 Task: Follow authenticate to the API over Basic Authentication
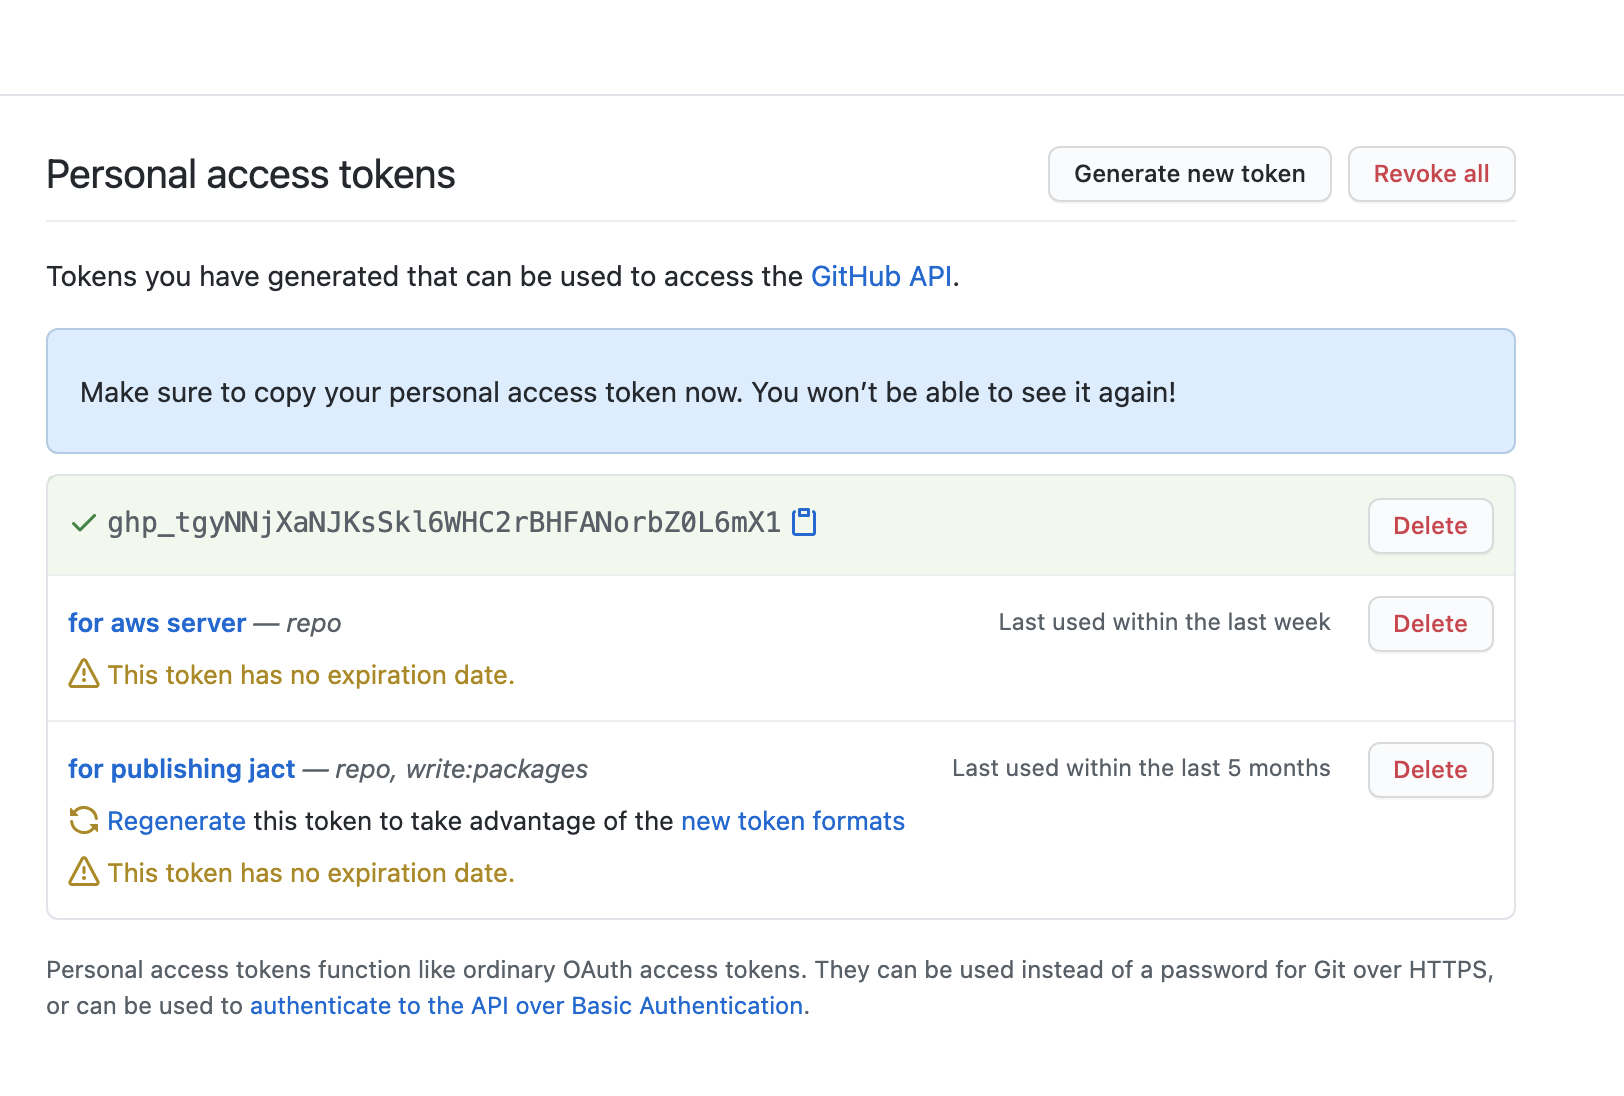[x=527, y=1006]
